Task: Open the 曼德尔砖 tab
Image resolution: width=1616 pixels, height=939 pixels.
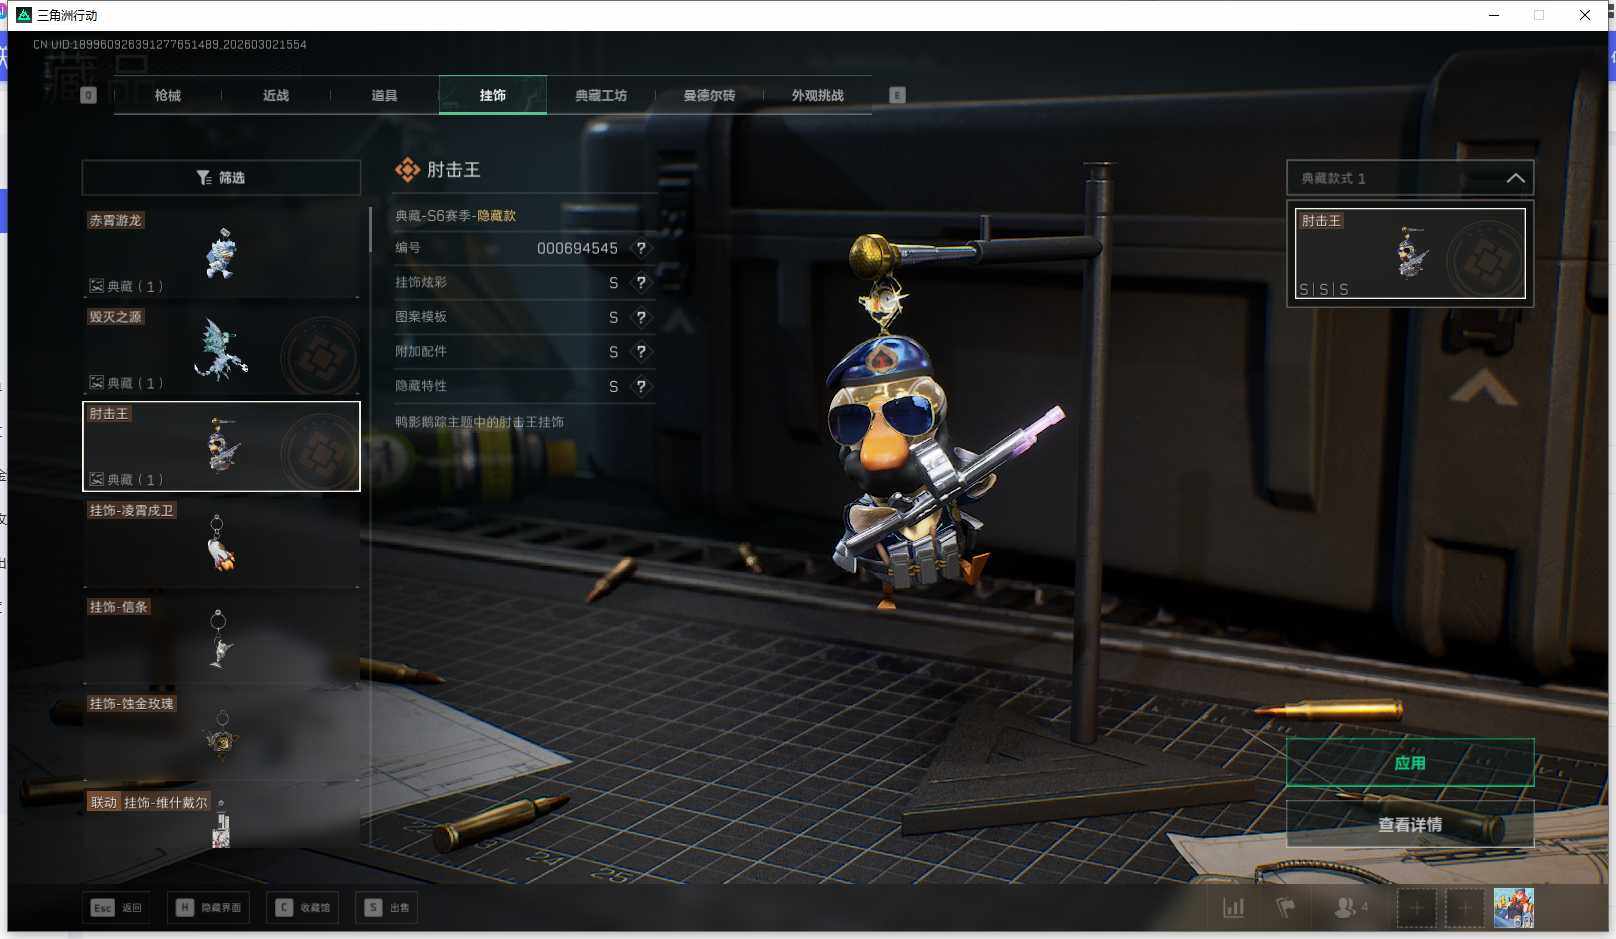Action: point(709,96)
